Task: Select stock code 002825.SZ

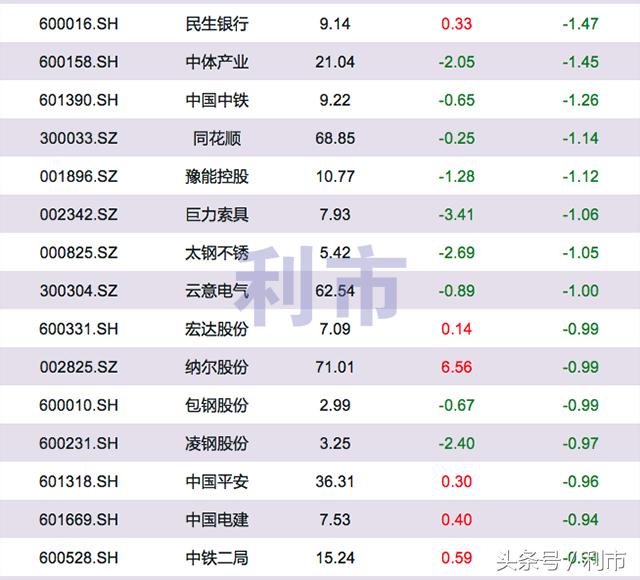Action: point(79,367)
